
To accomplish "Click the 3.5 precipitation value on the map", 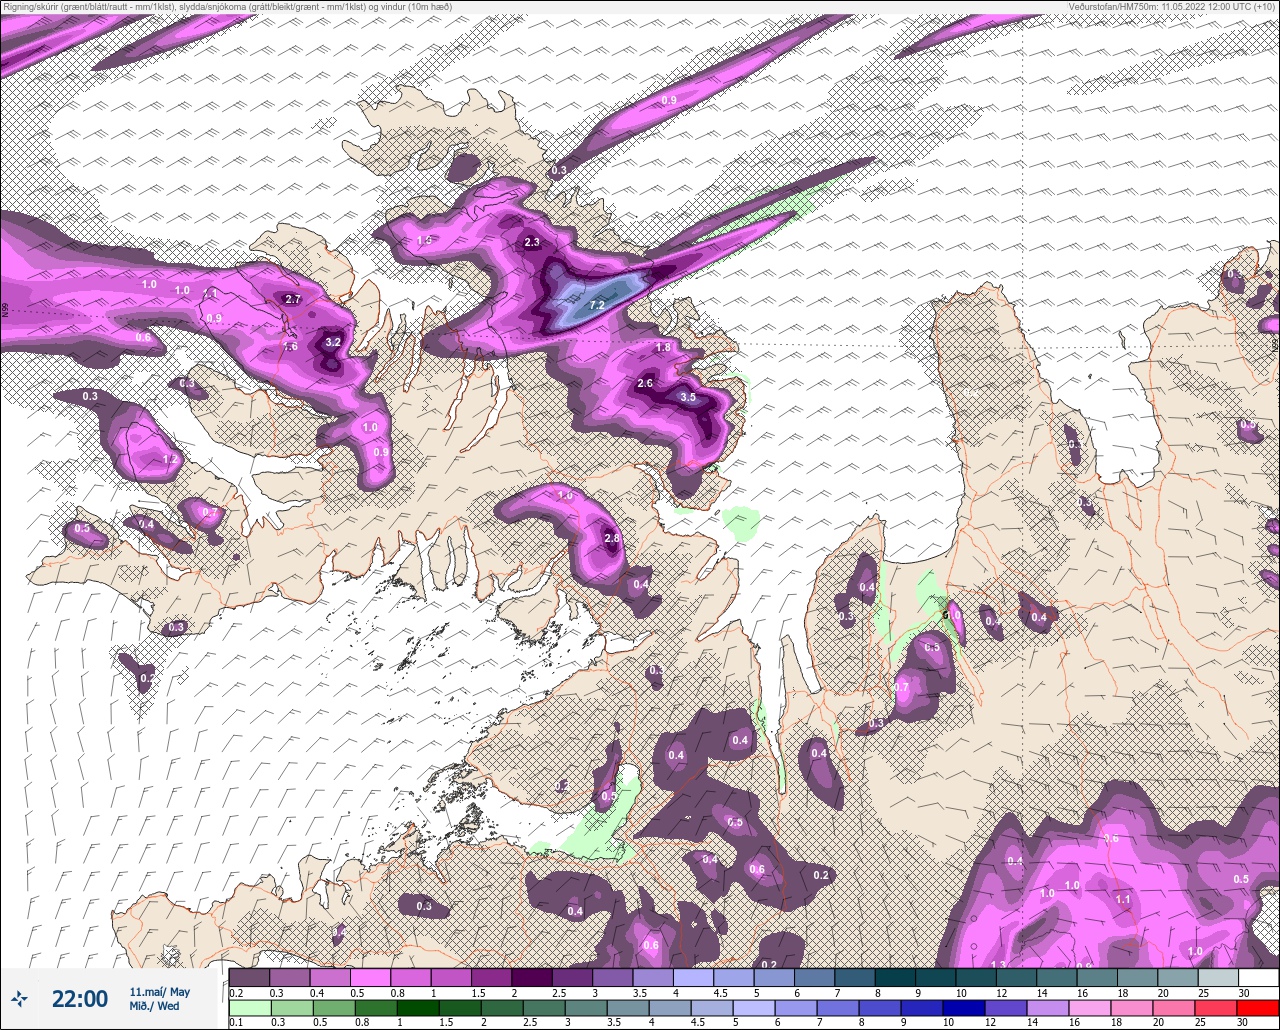I will coord(688,397).
